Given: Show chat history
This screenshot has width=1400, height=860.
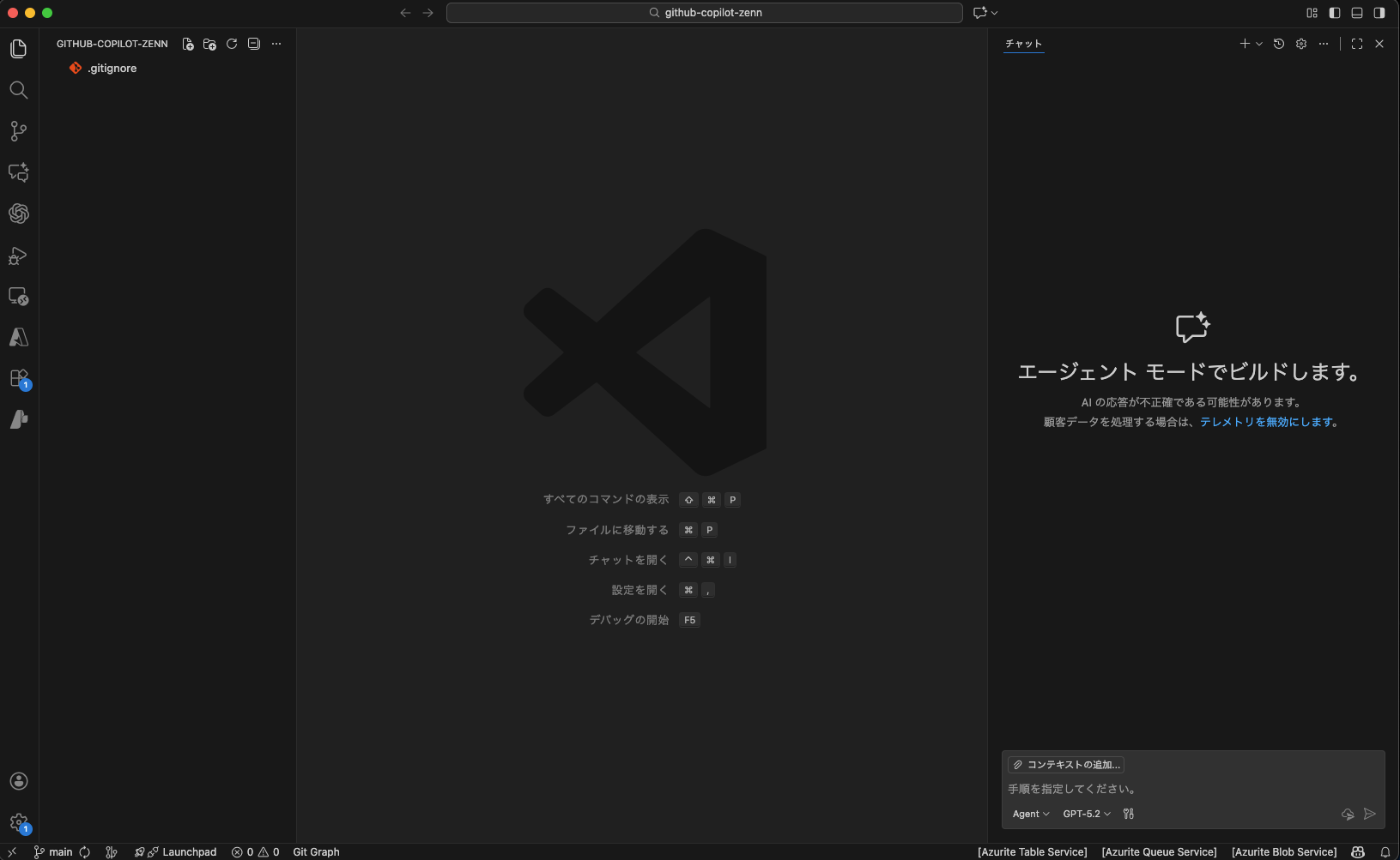Looking at the screenshot, I should pos(1279,44).
